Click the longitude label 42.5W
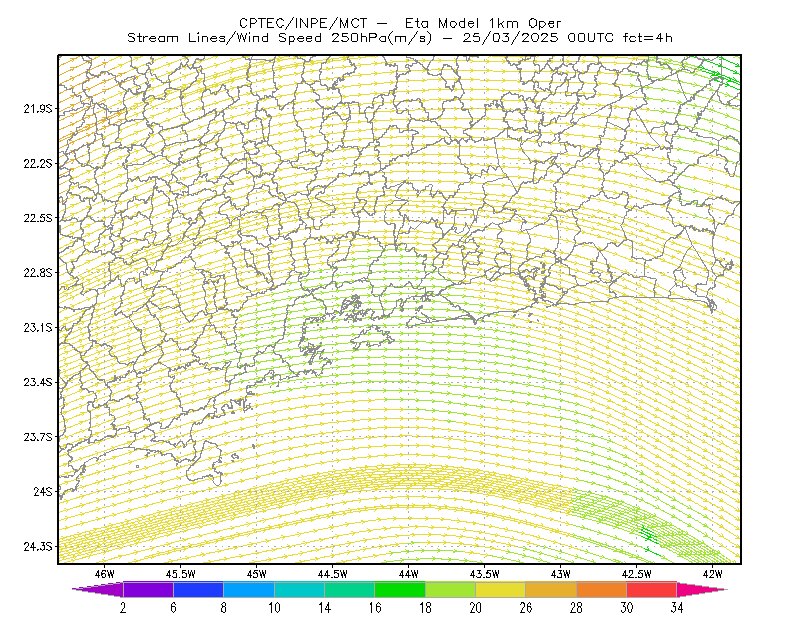The width and height of the screenshot is (800, 618). pos(637,574)
